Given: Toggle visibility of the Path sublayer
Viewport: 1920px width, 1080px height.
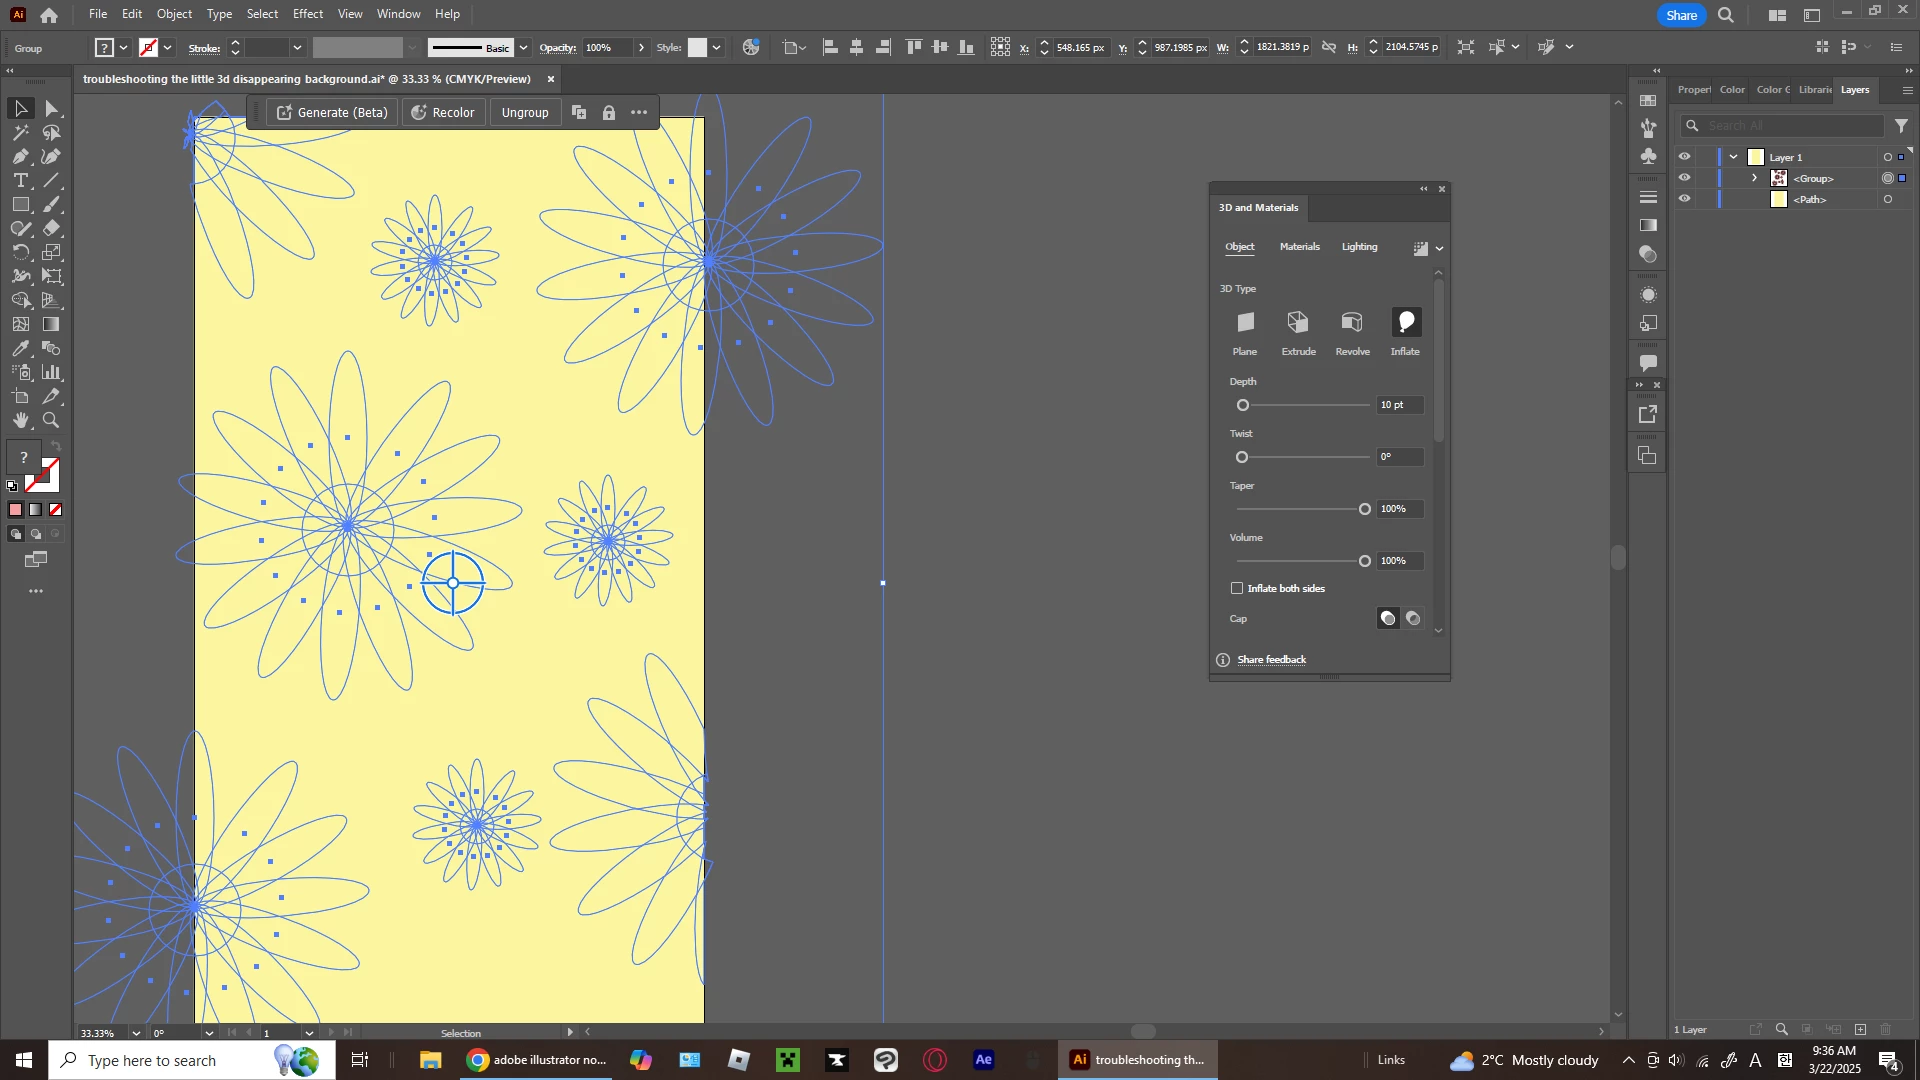Looking at the screenshot, I should click(1685, 199).
